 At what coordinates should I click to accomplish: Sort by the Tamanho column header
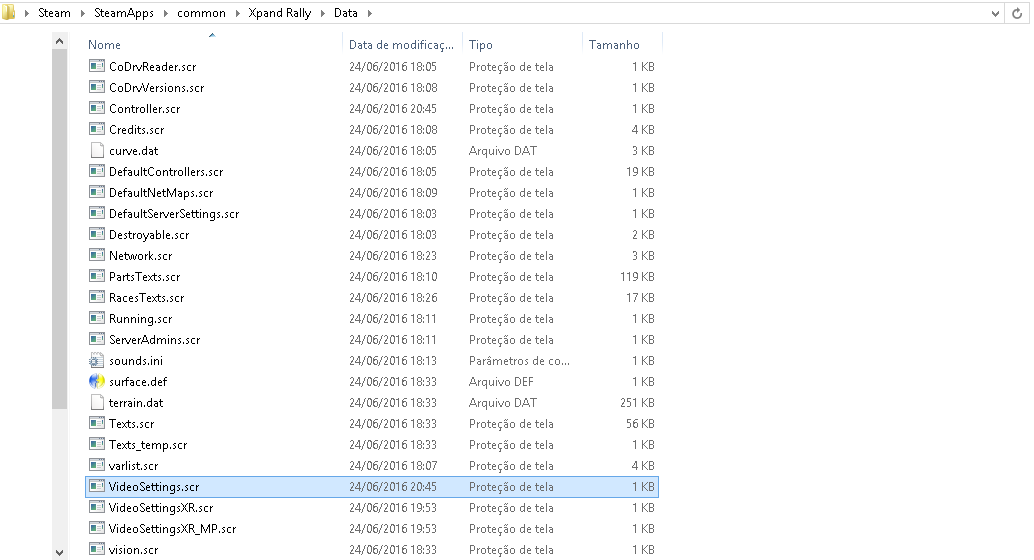point(614,45)
